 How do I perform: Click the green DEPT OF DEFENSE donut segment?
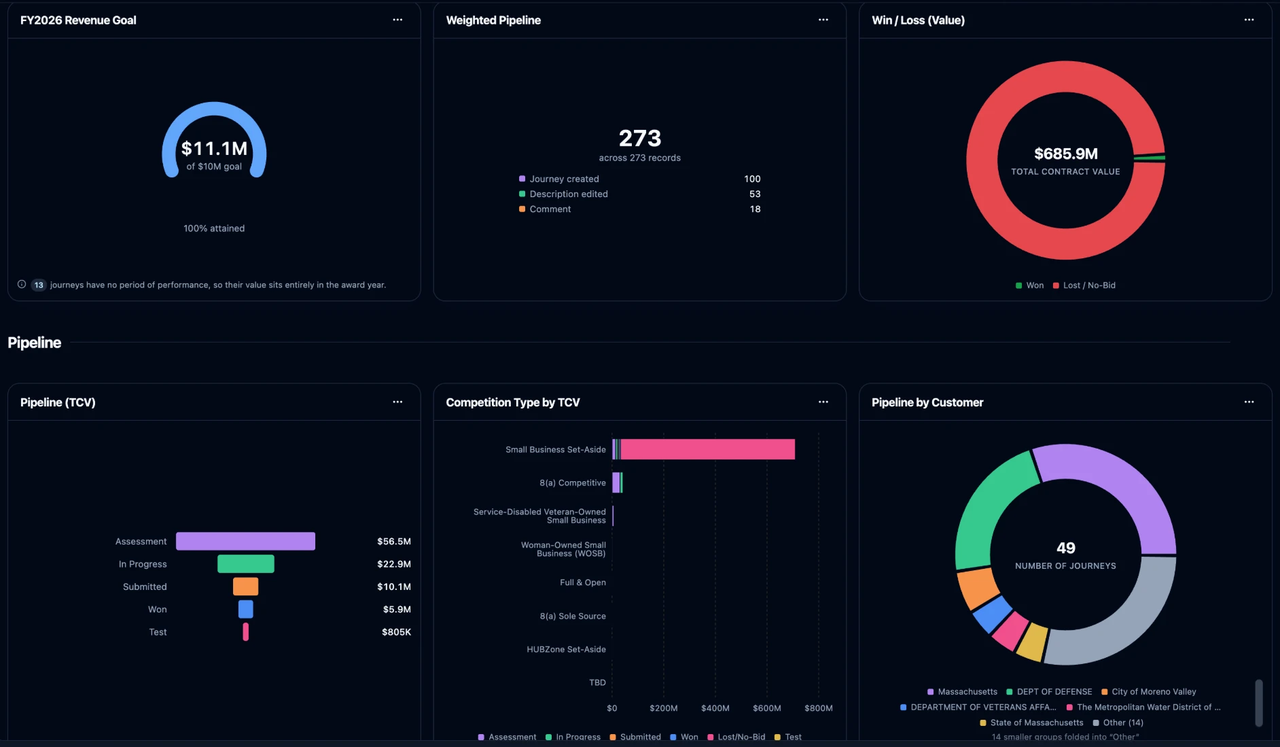coord(987,509)
